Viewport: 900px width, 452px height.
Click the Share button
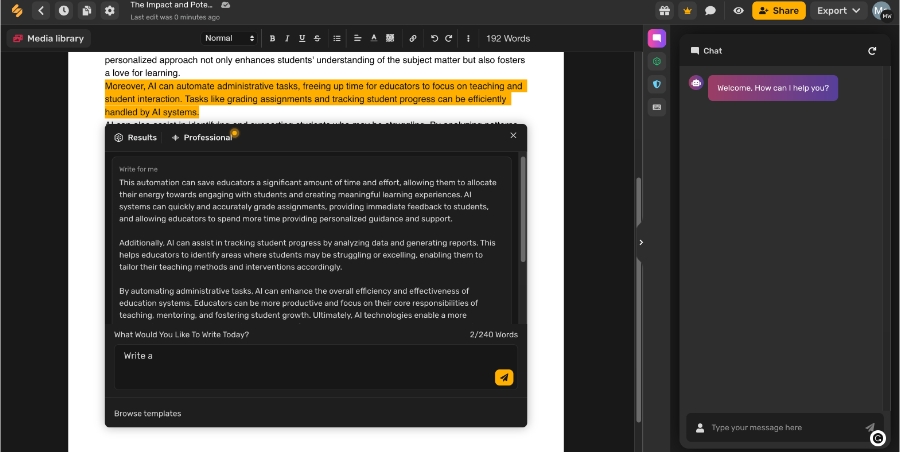[778, 11]
